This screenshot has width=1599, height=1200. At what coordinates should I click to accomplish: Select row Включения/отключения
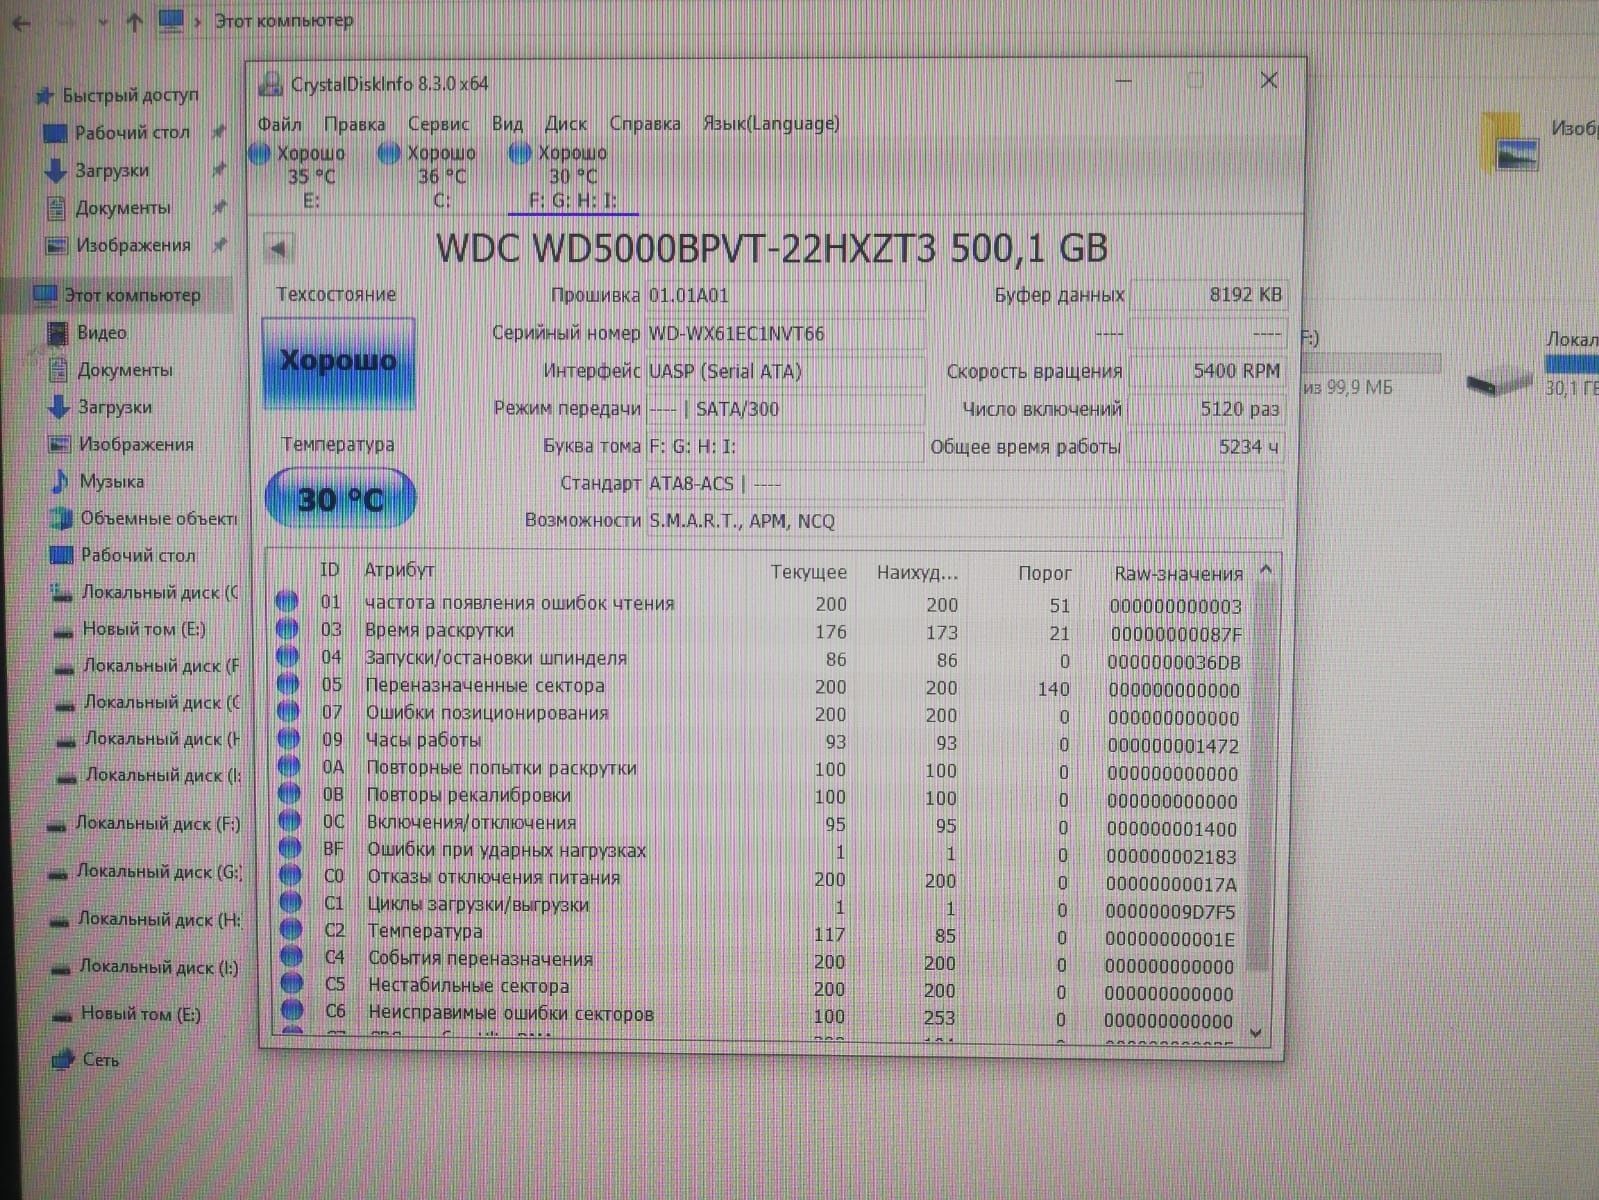click(x=760, y=824)
